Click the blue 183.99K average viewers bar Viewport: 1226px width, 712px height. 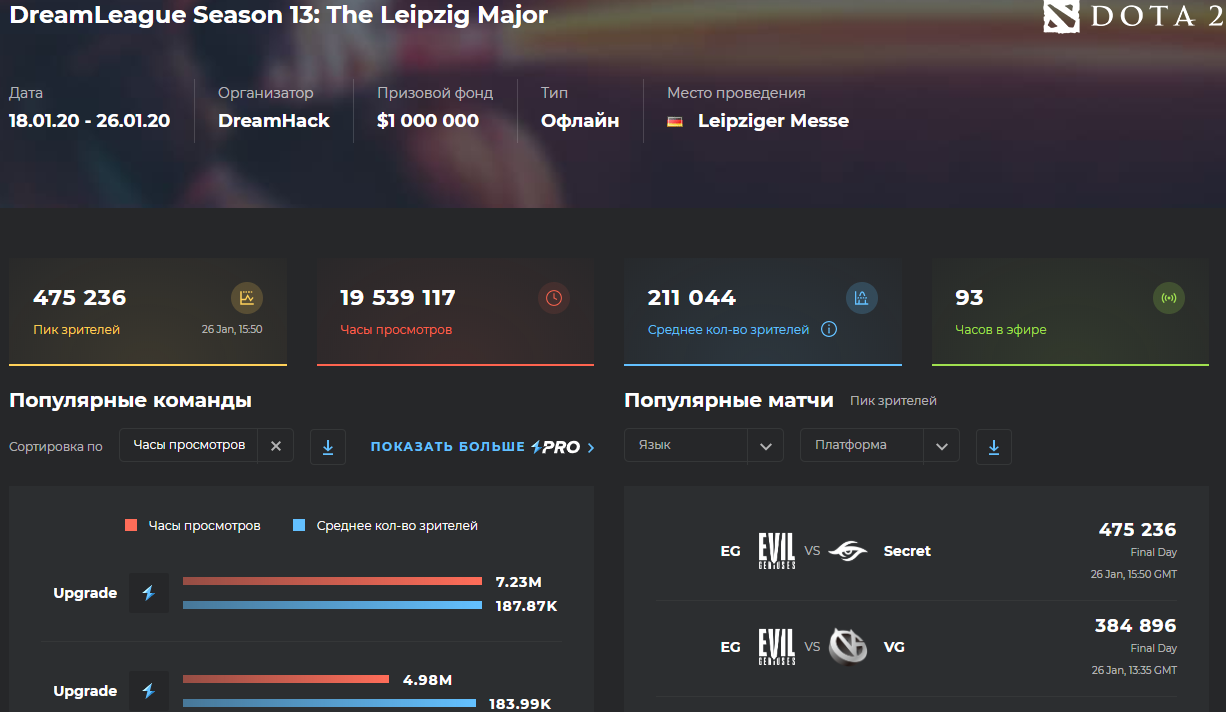tap(329, 703)
